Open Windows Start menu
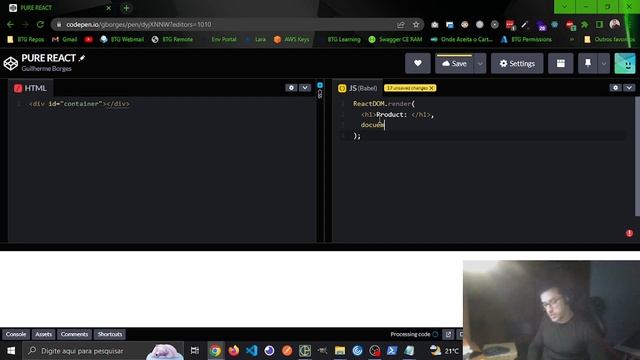 (x=11, y=351)
